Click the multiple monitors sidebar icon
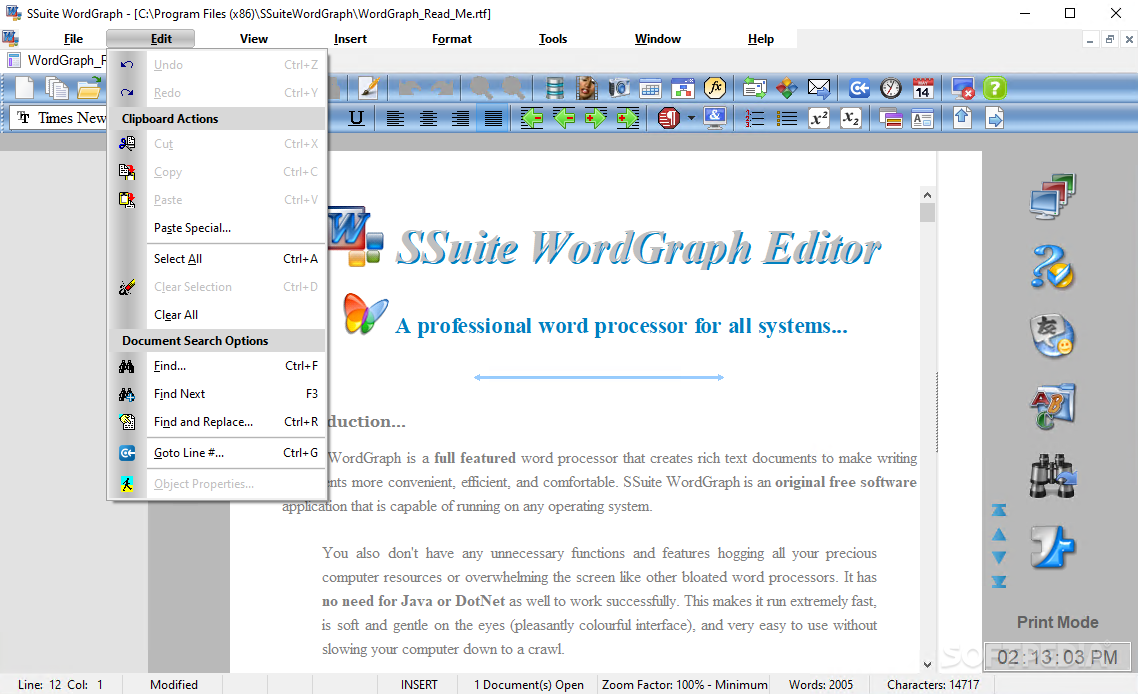The width and height of the screenshot is (1138, 694). 1052,196
